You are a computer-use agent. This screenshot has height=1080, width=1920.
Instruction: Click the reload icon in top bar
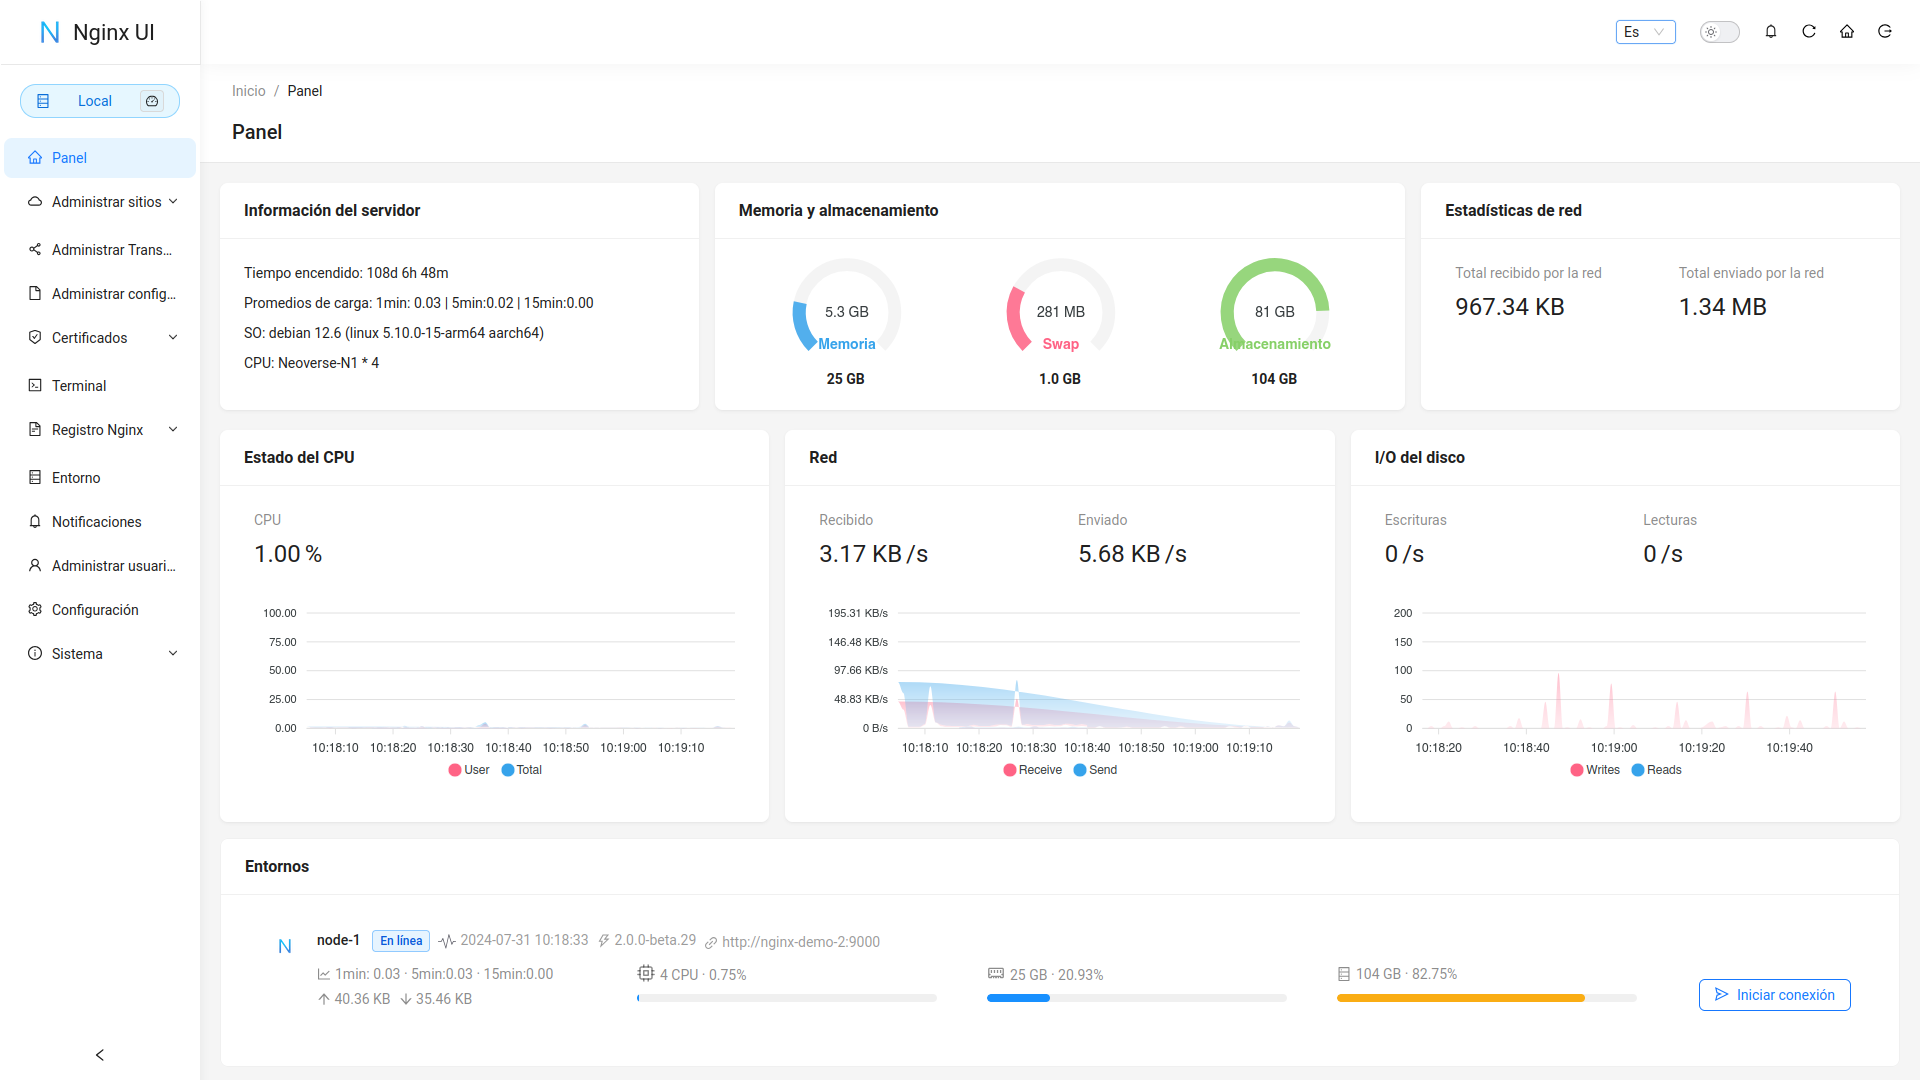[x=1809, y=32]
